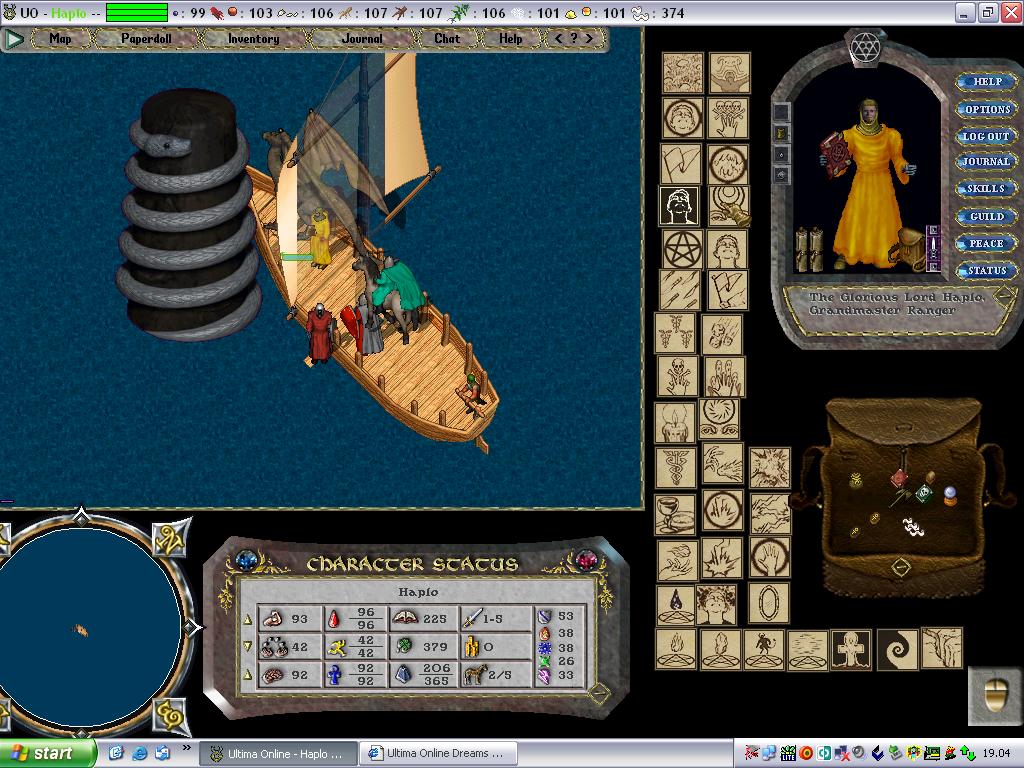
Task: Click the hand in dark circle spell icon
Action: pyautogui.click(x=769, y=558)
